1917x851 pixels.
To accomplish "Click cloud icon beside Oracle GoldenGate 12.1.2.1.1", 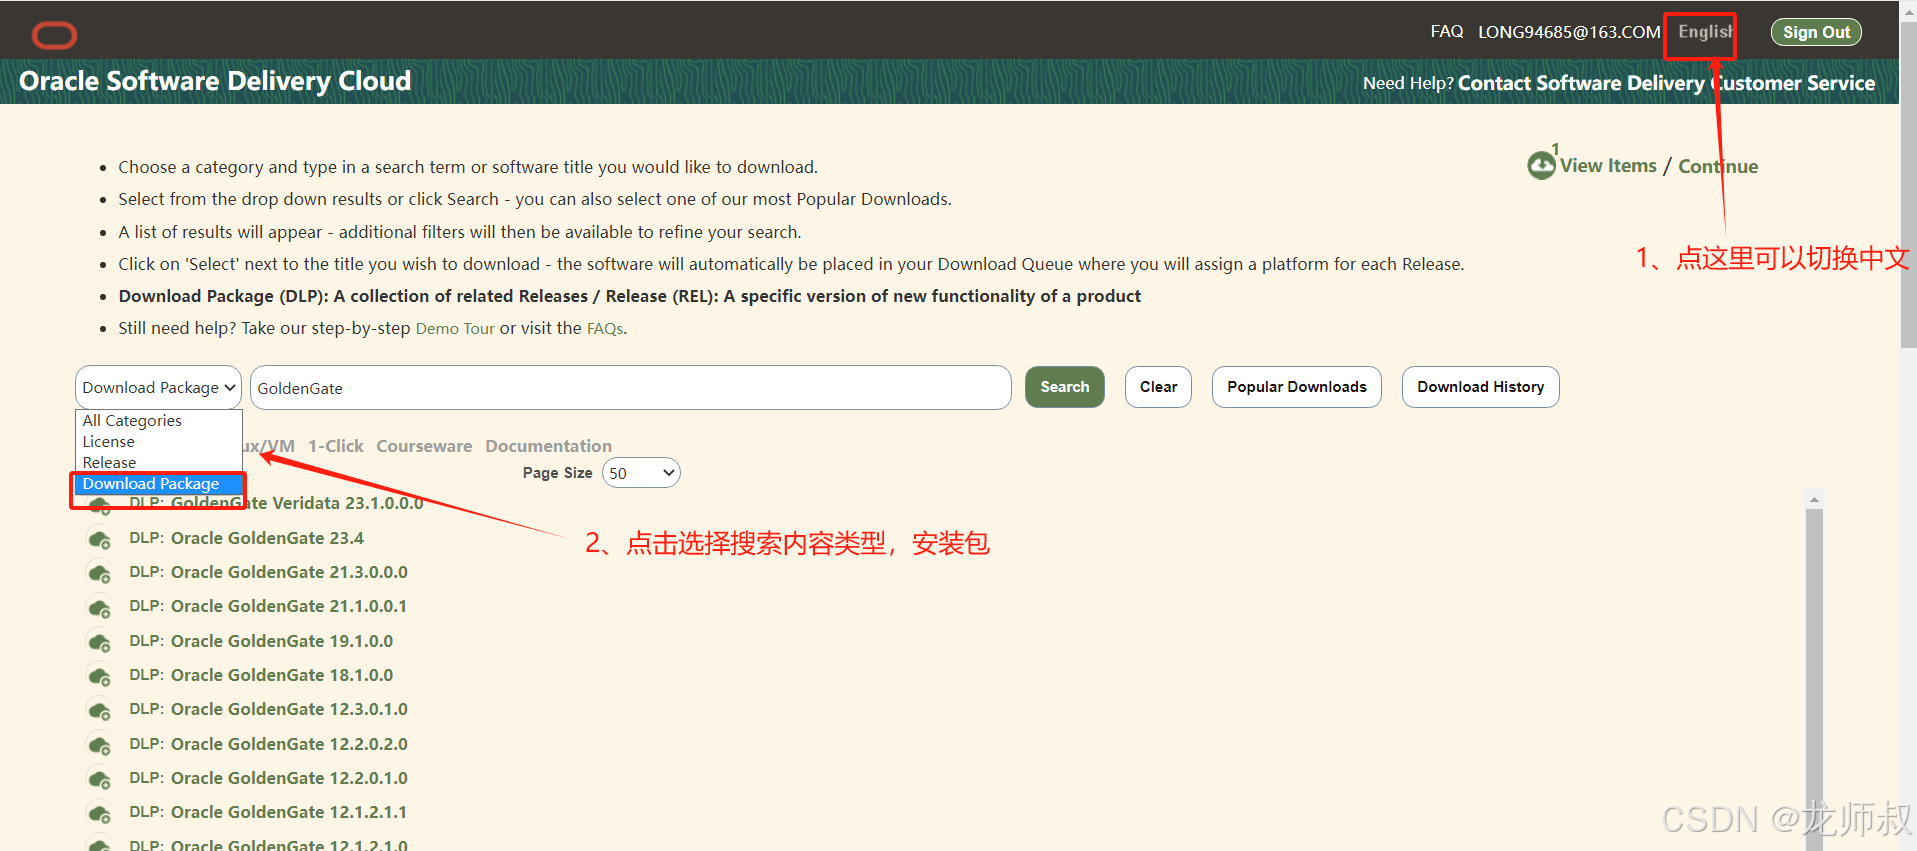I will [x=99, y=814].
